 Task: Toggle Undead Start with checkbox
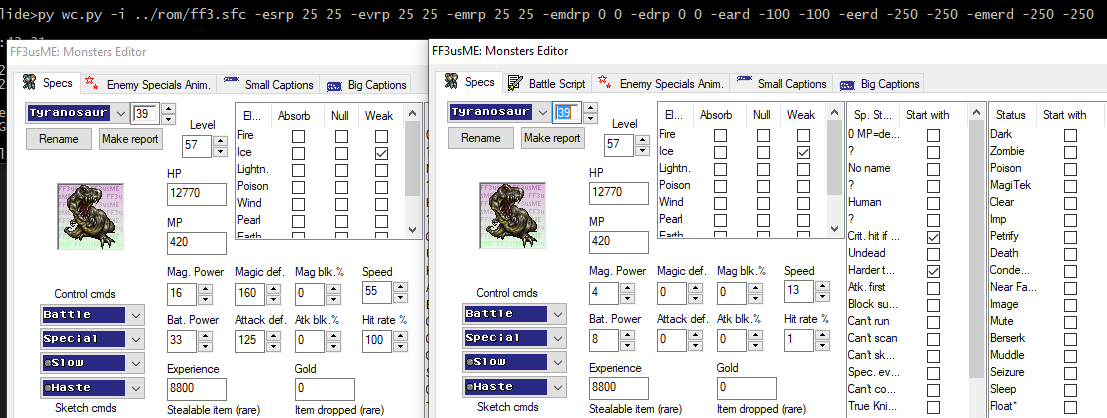[x=933, y=253]
